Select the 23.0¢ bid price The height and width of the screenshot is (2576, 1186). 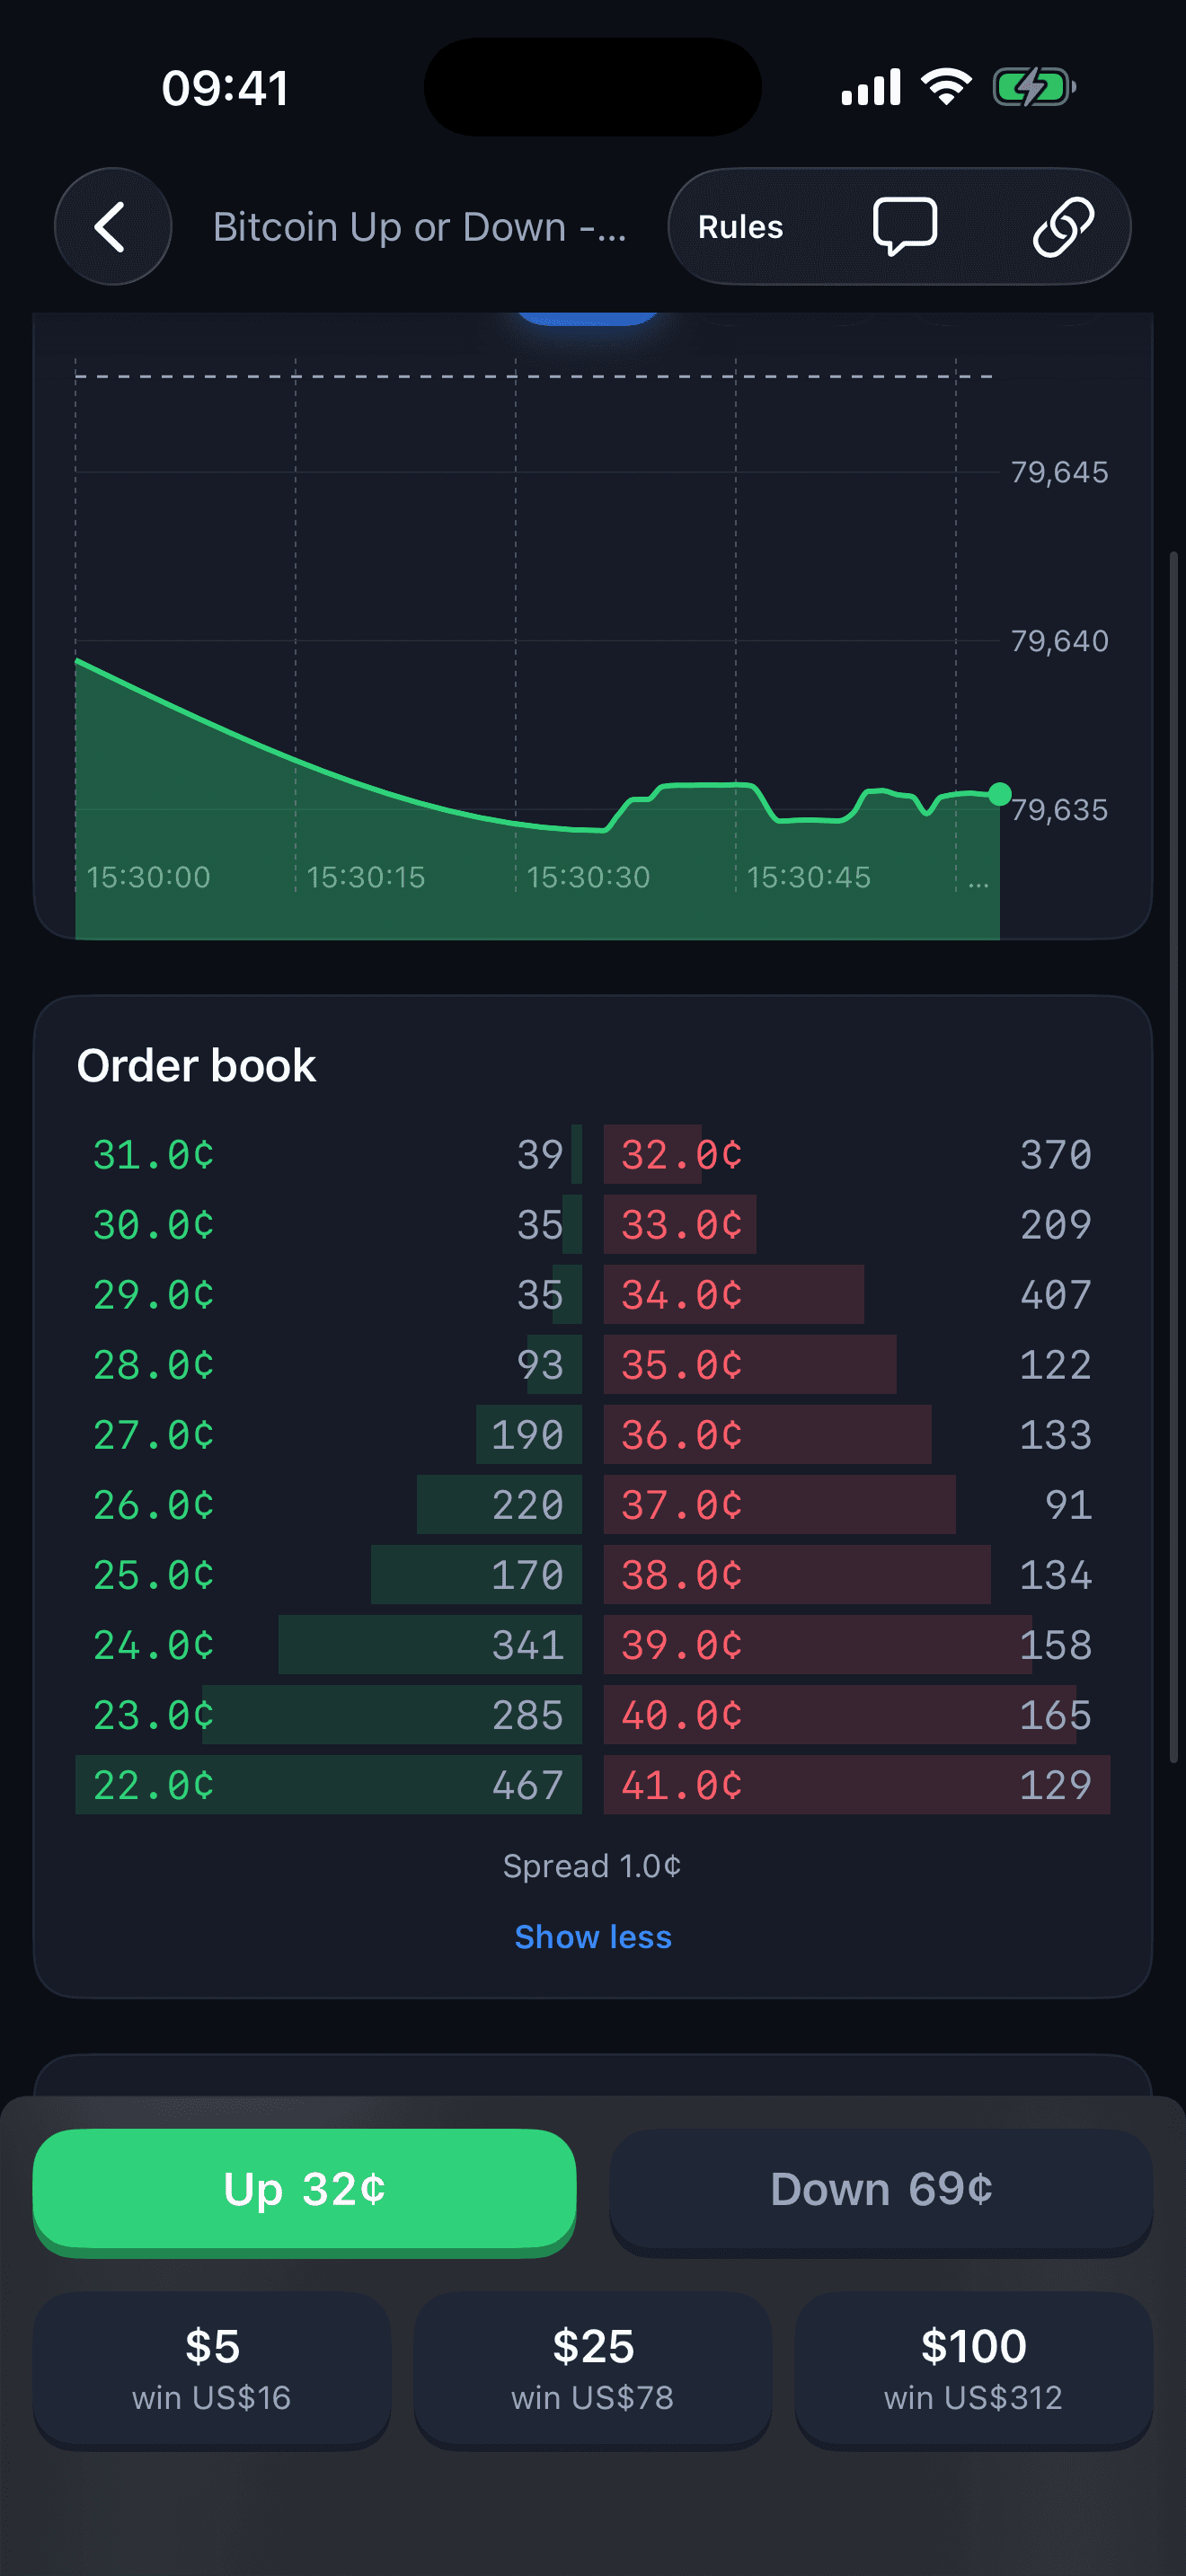154,1715
